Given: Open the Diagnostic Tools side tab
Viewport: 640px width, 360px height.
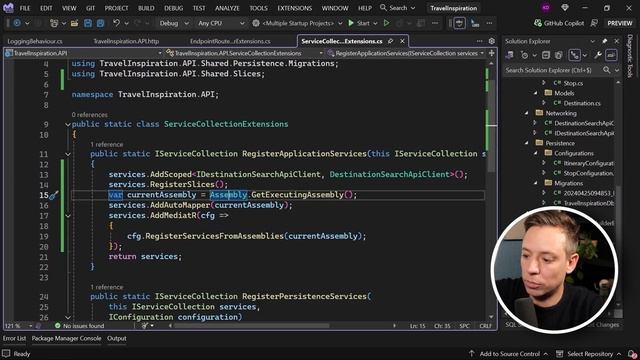Looking at the screenshot, I should pyautogui.click(x=630, y=56).
